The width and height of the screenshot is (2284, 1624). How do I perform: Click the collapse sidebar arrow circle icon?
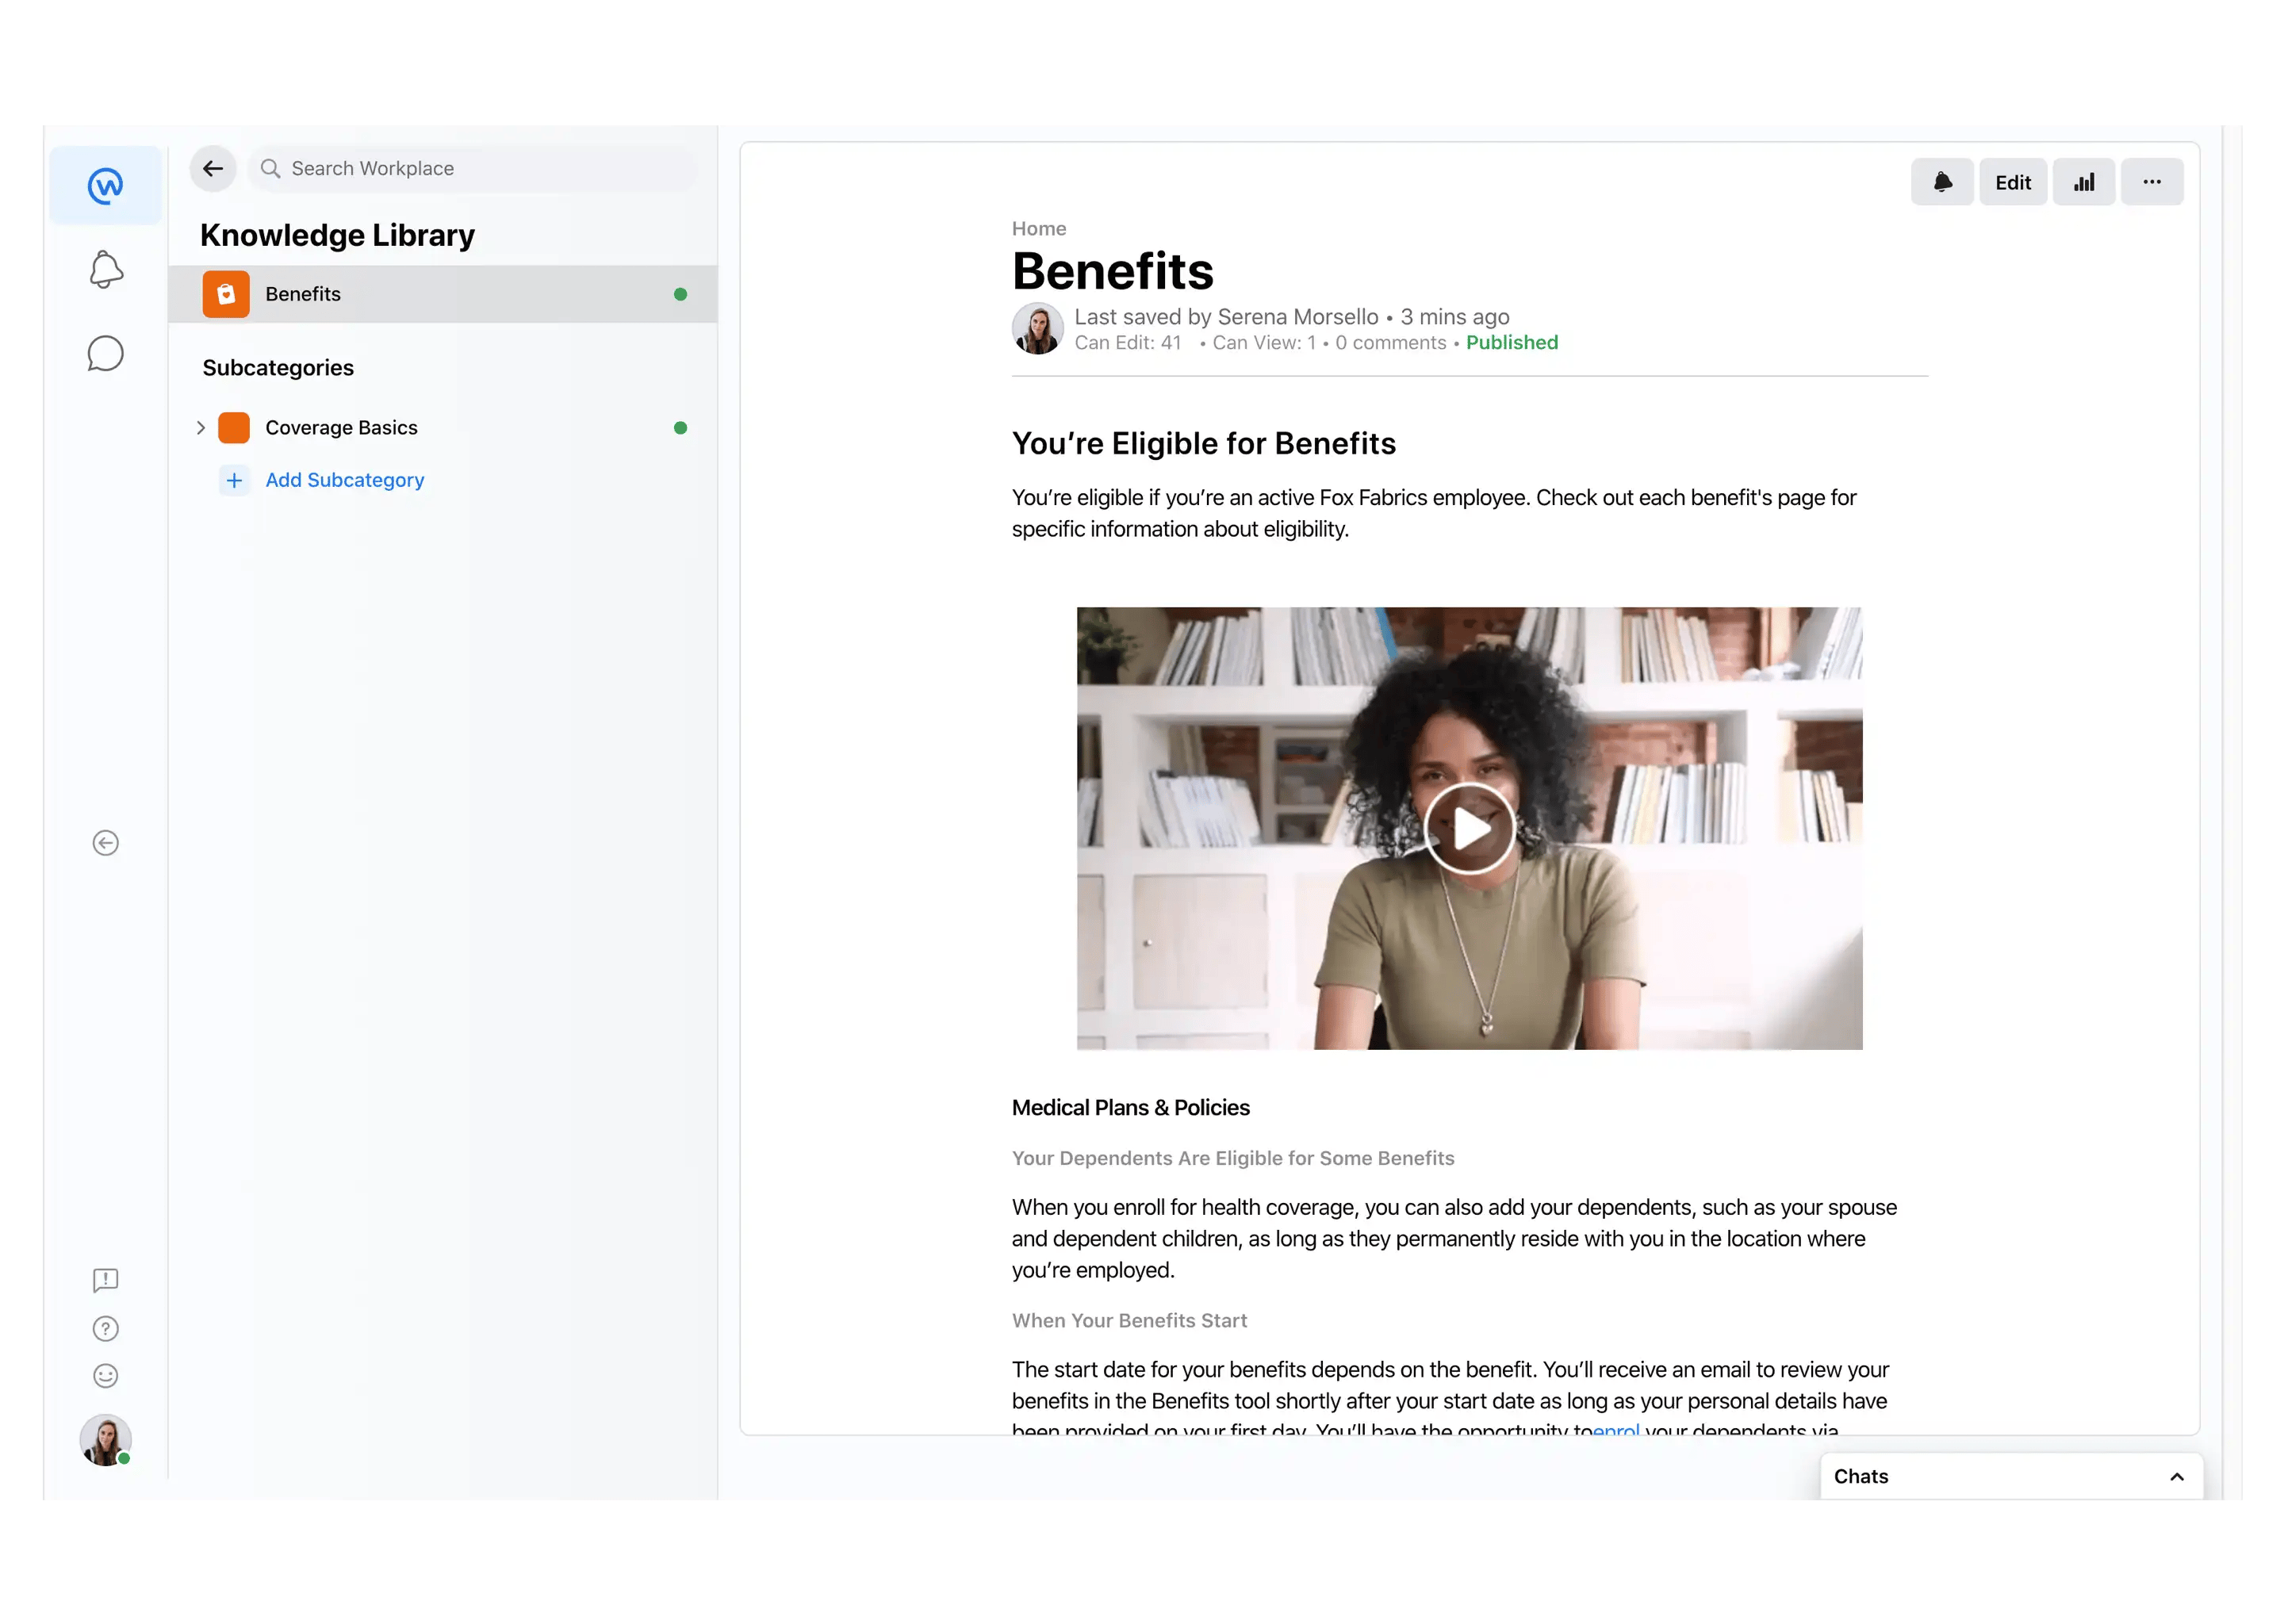click(x=105, y=843)
